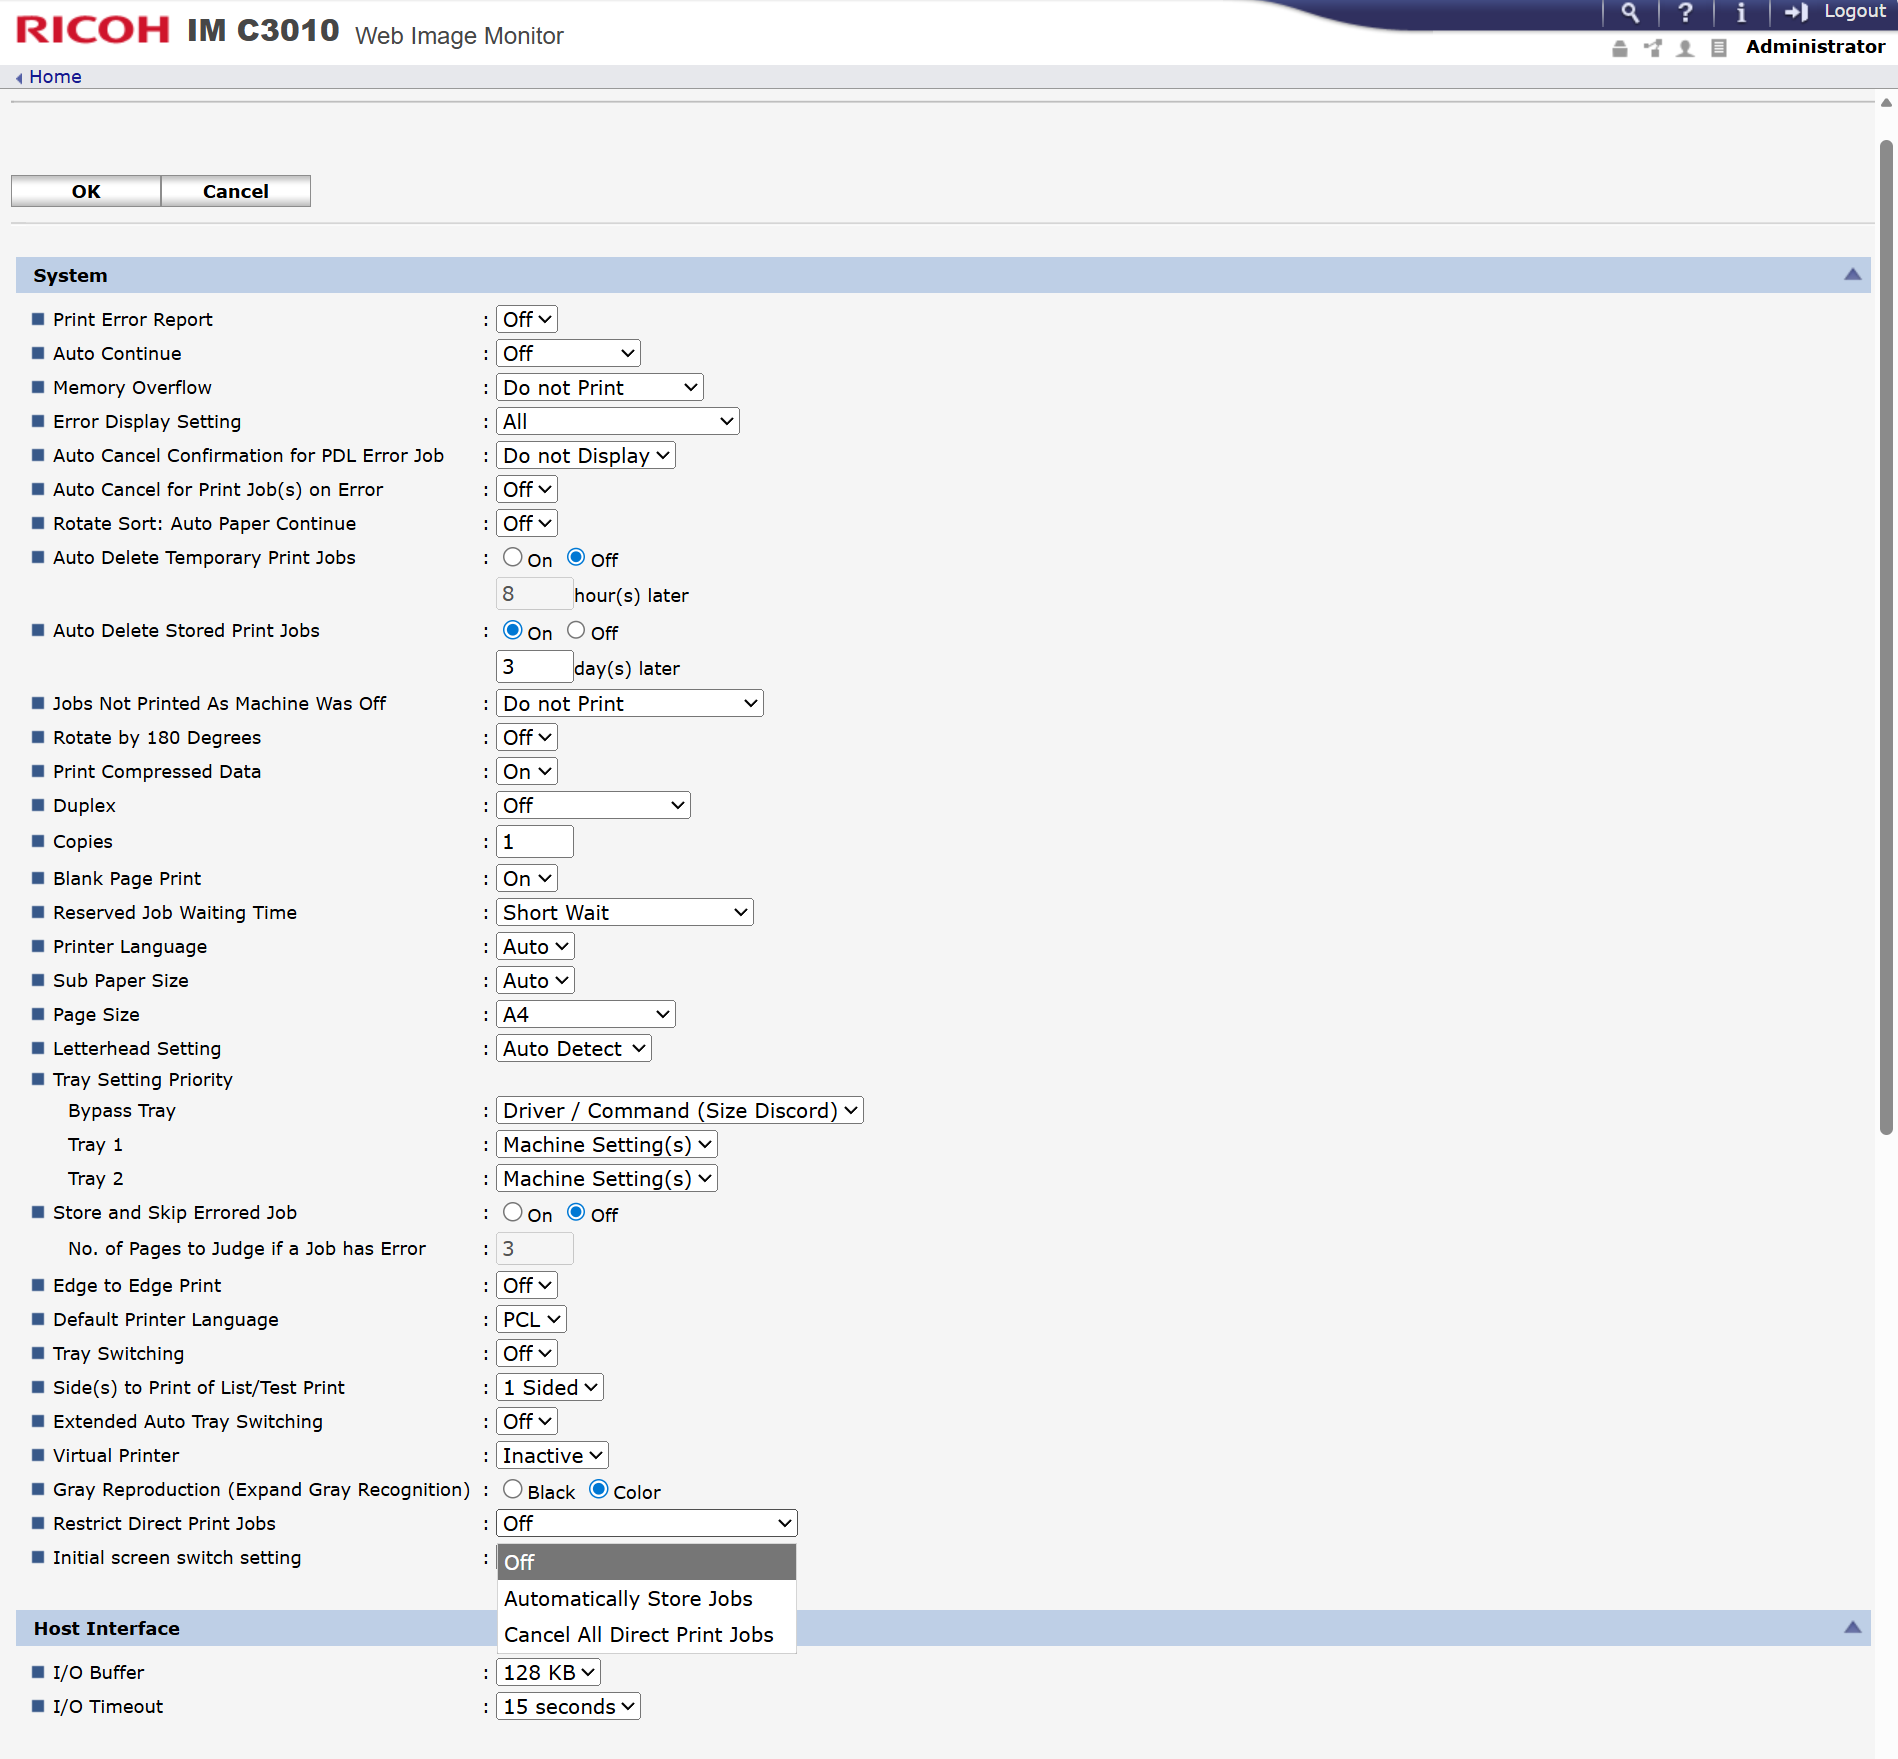Click the information 'i' icon in header

pos(1741,13)
